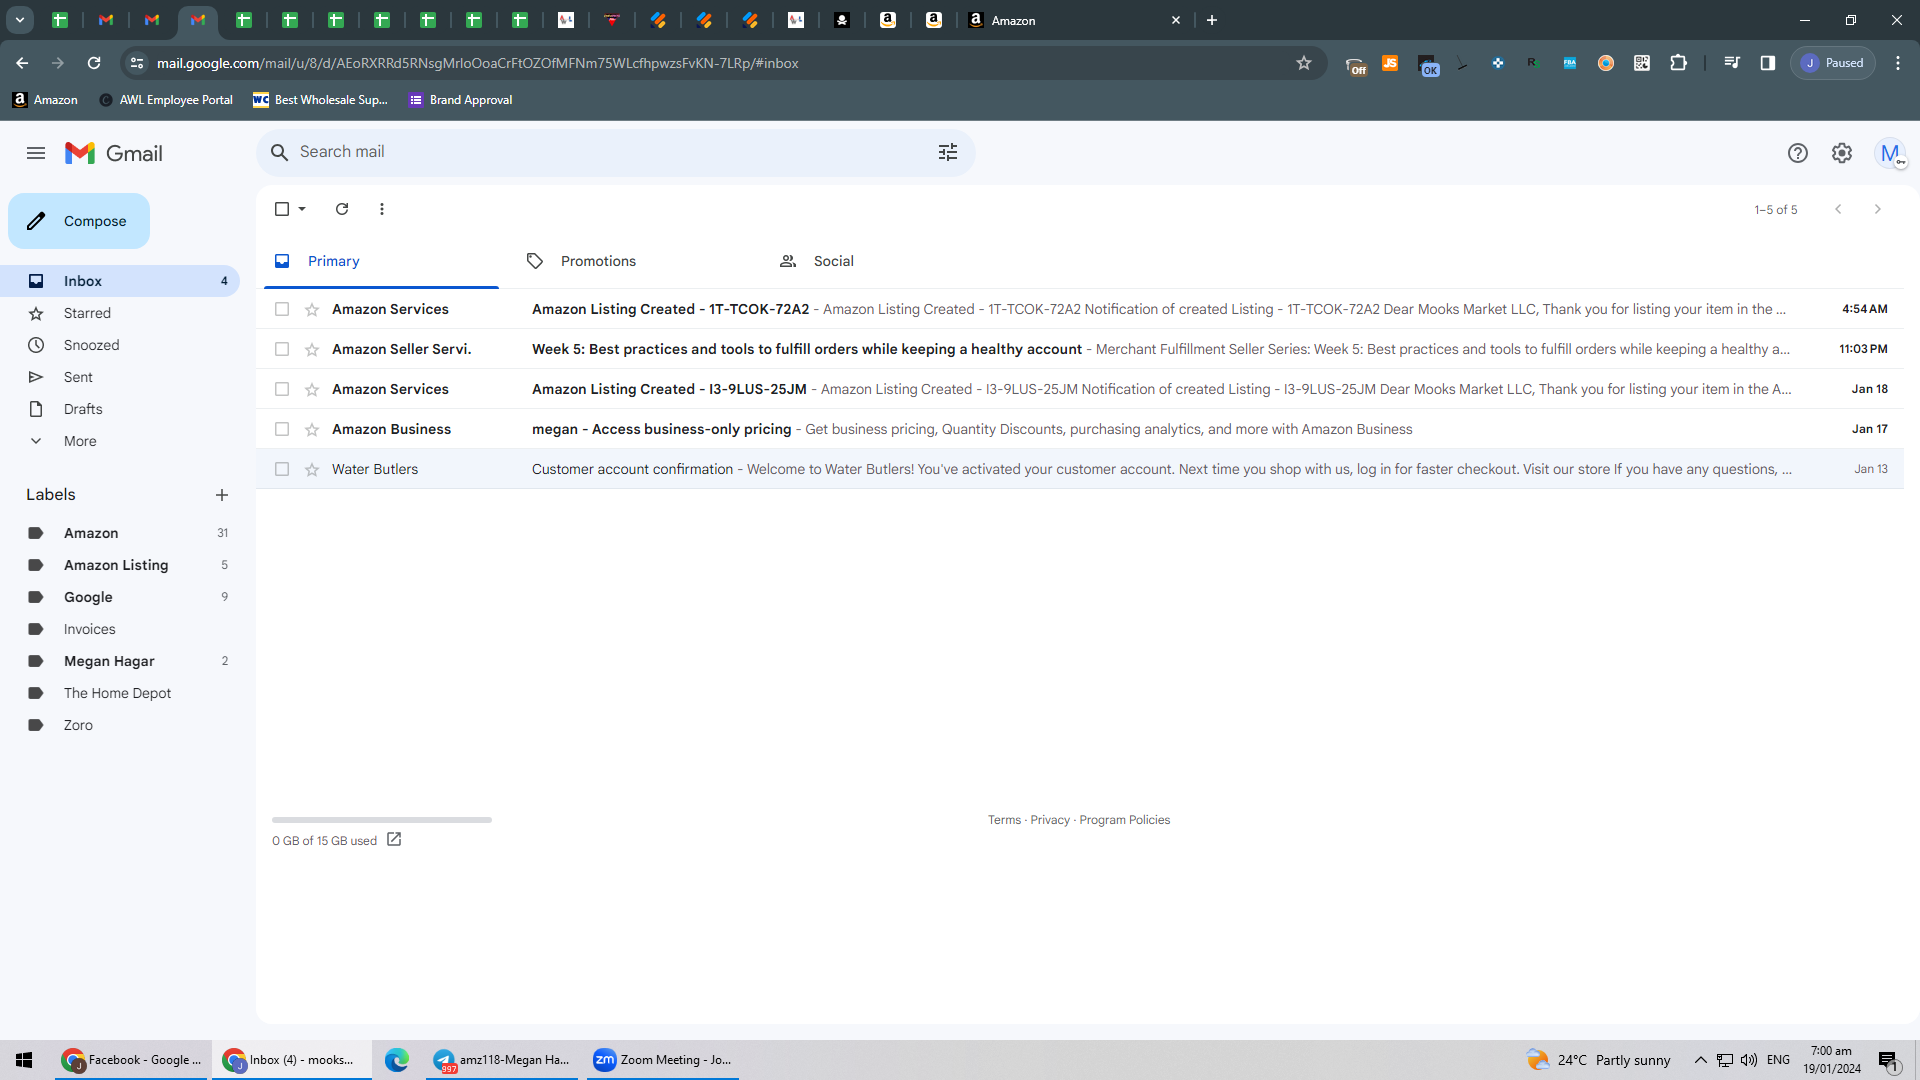Open Chrome side panel icon
Image resolution: width=1920 pixels, height=1080 pixels.
1768,63
